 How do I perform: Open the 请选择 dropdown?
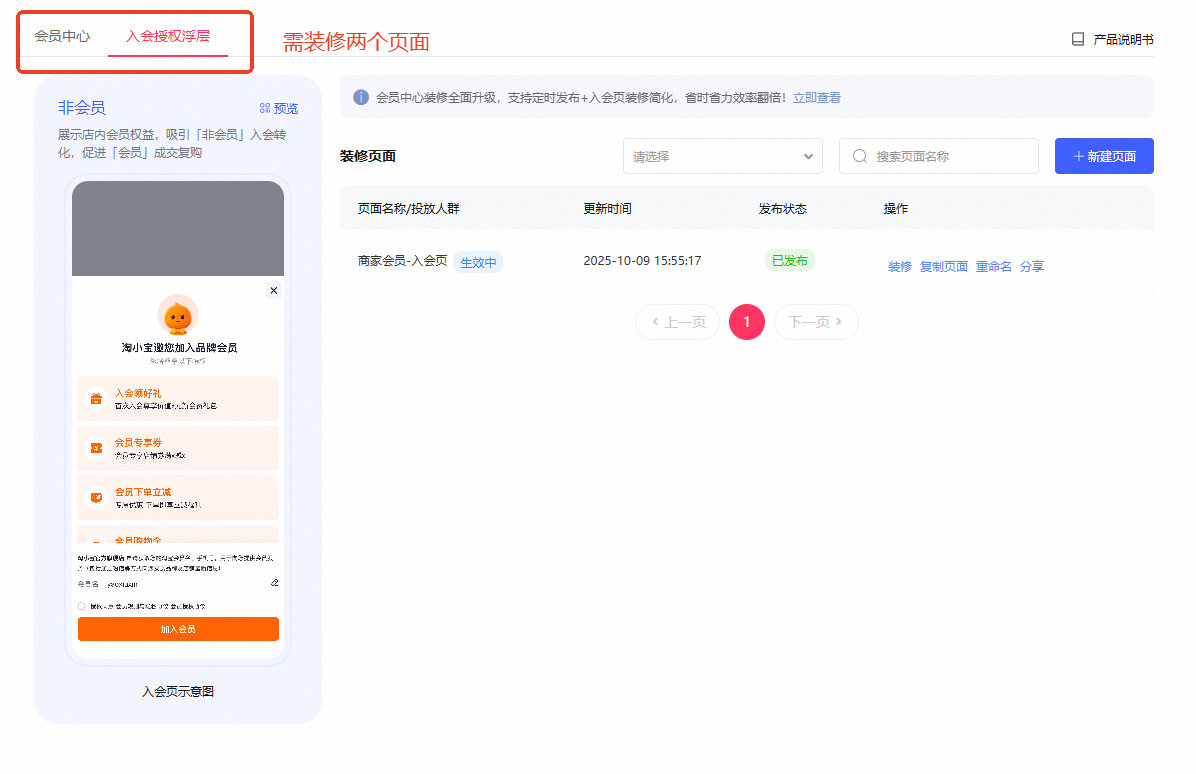[x=722, y=156]
